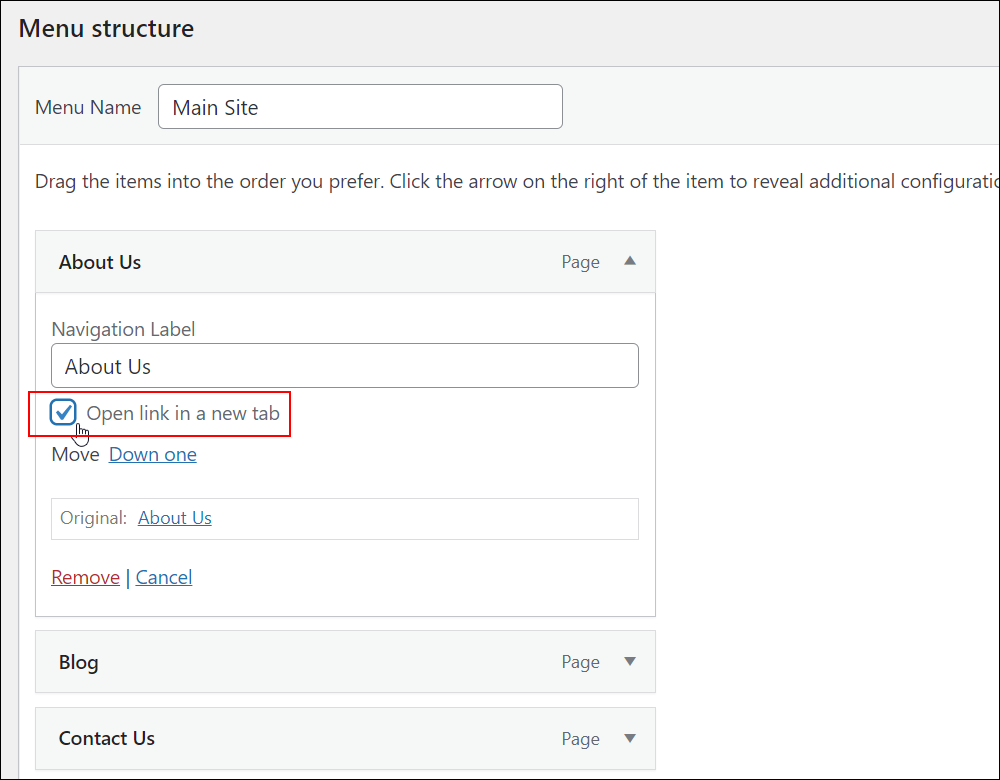Focus the Navigation Label text field

(344, 365)
